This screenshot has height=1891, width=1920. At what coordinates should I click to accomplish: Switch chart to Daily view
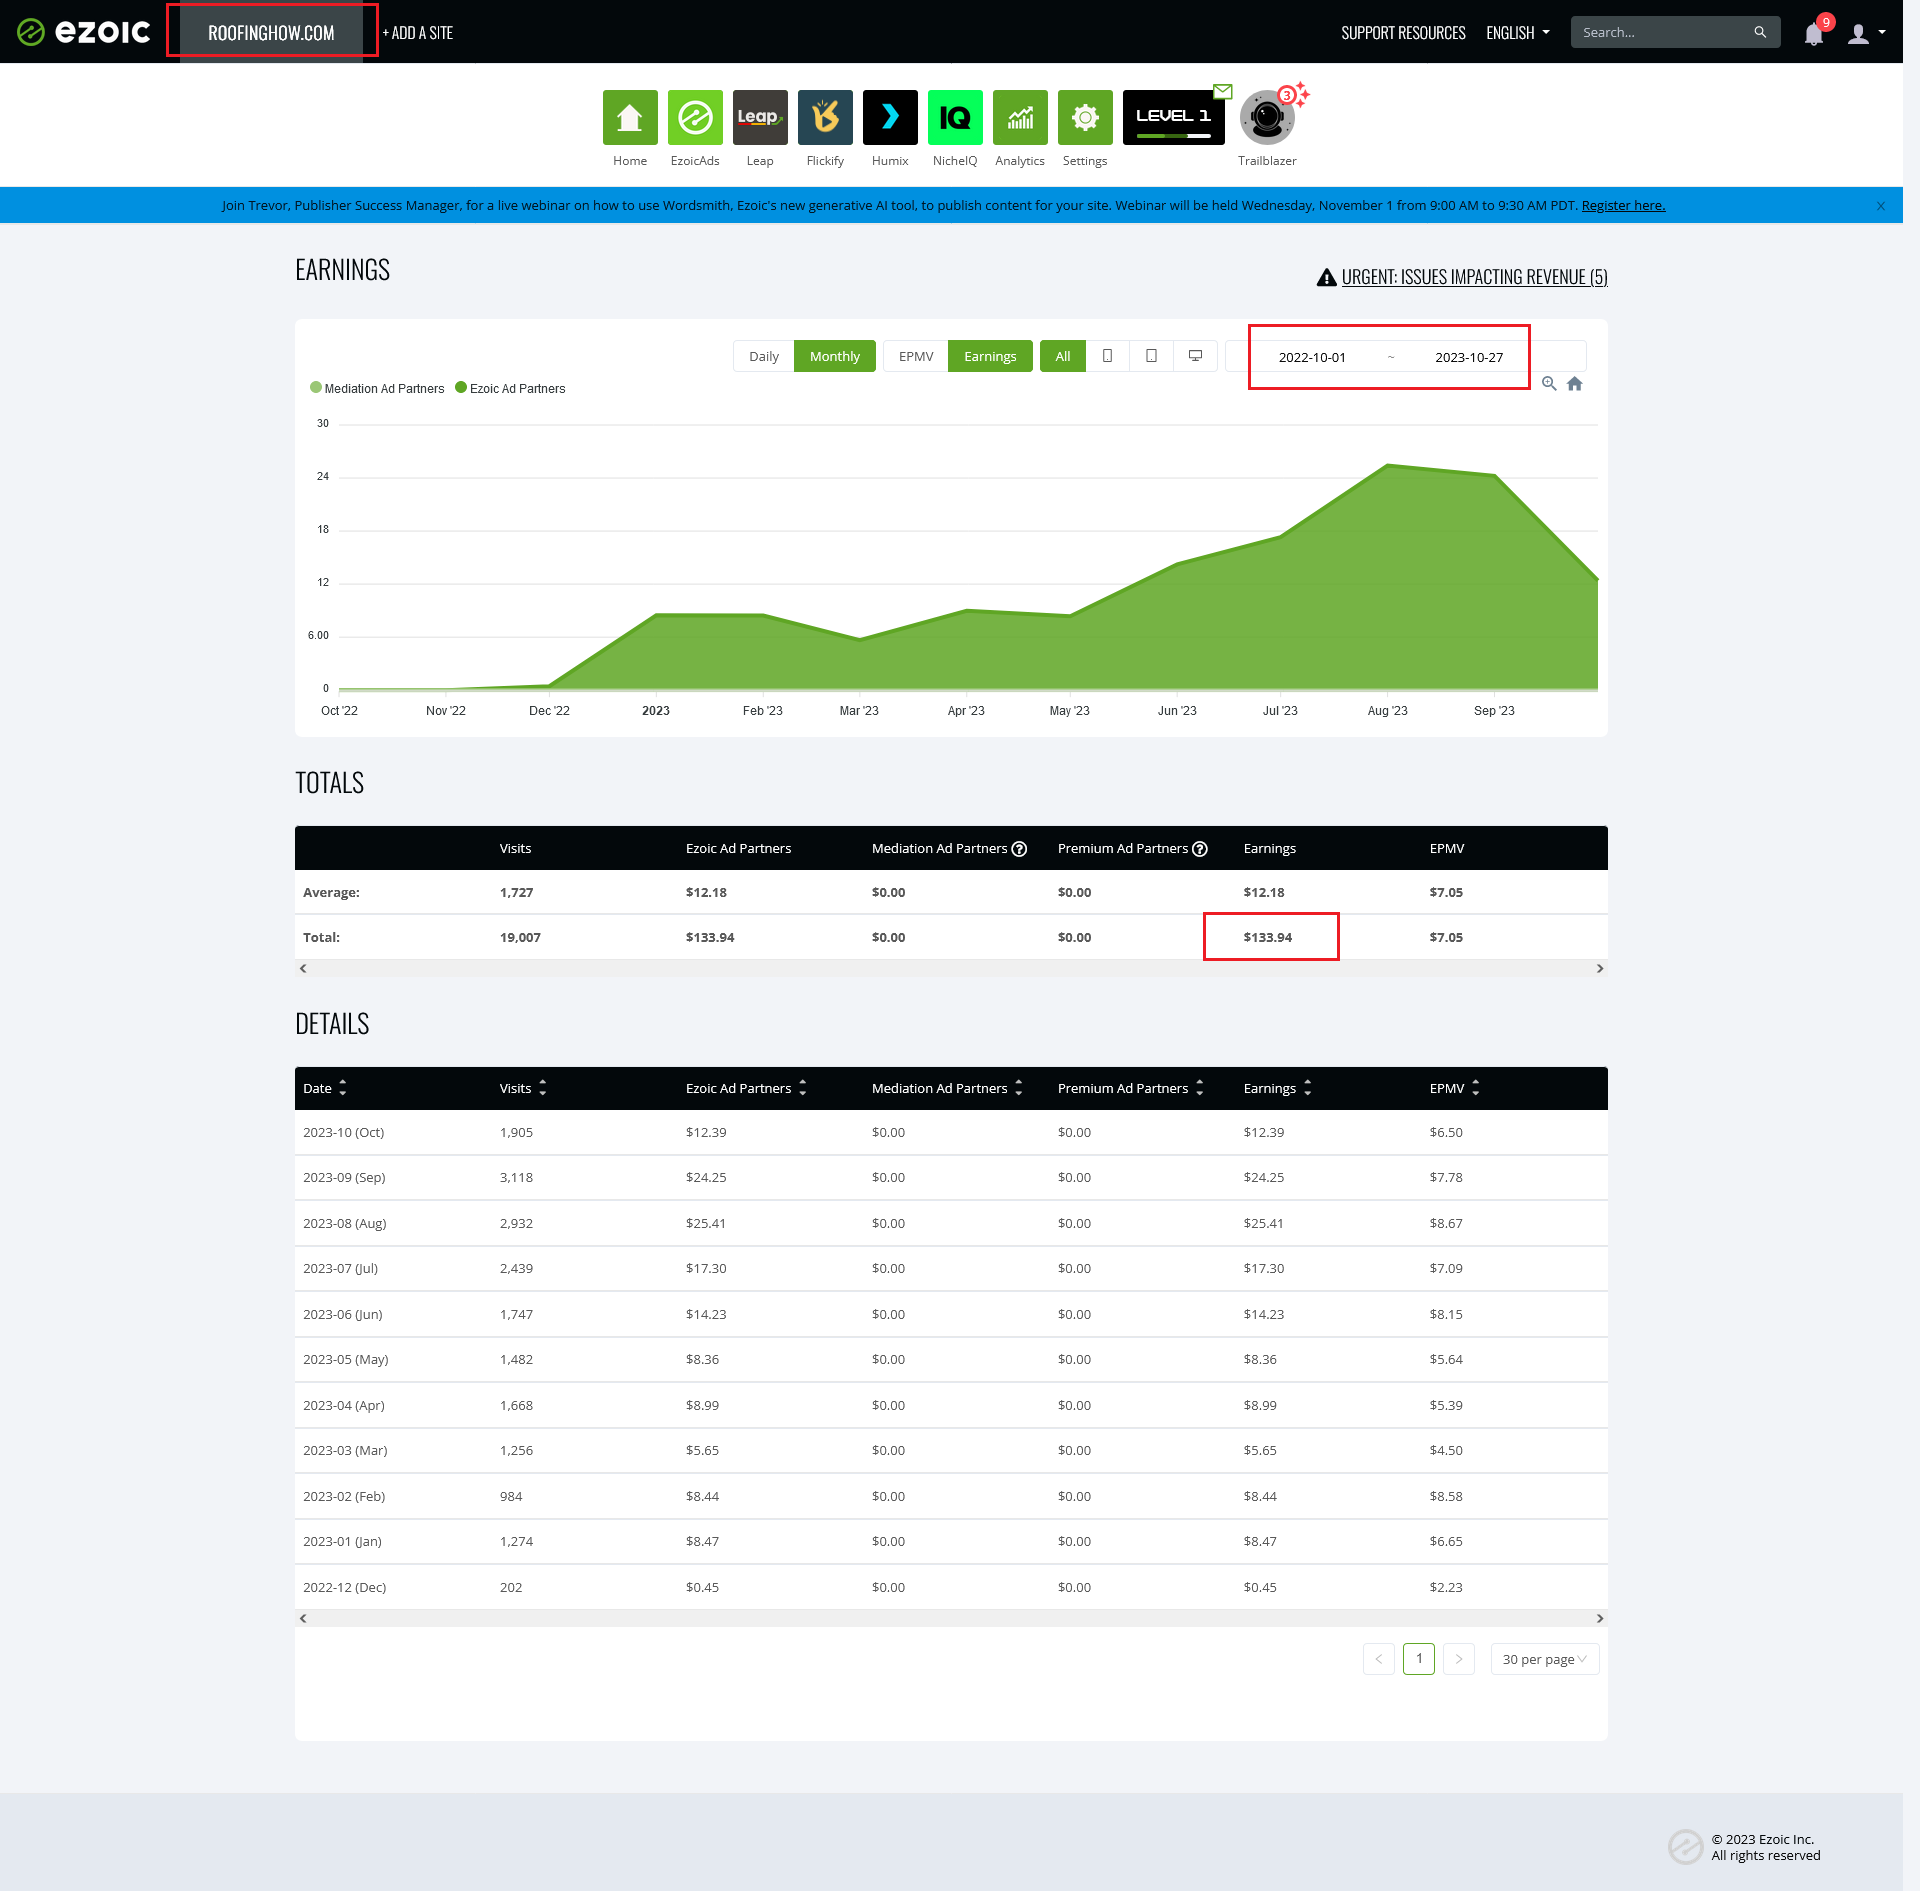click(x=764, y=356)
